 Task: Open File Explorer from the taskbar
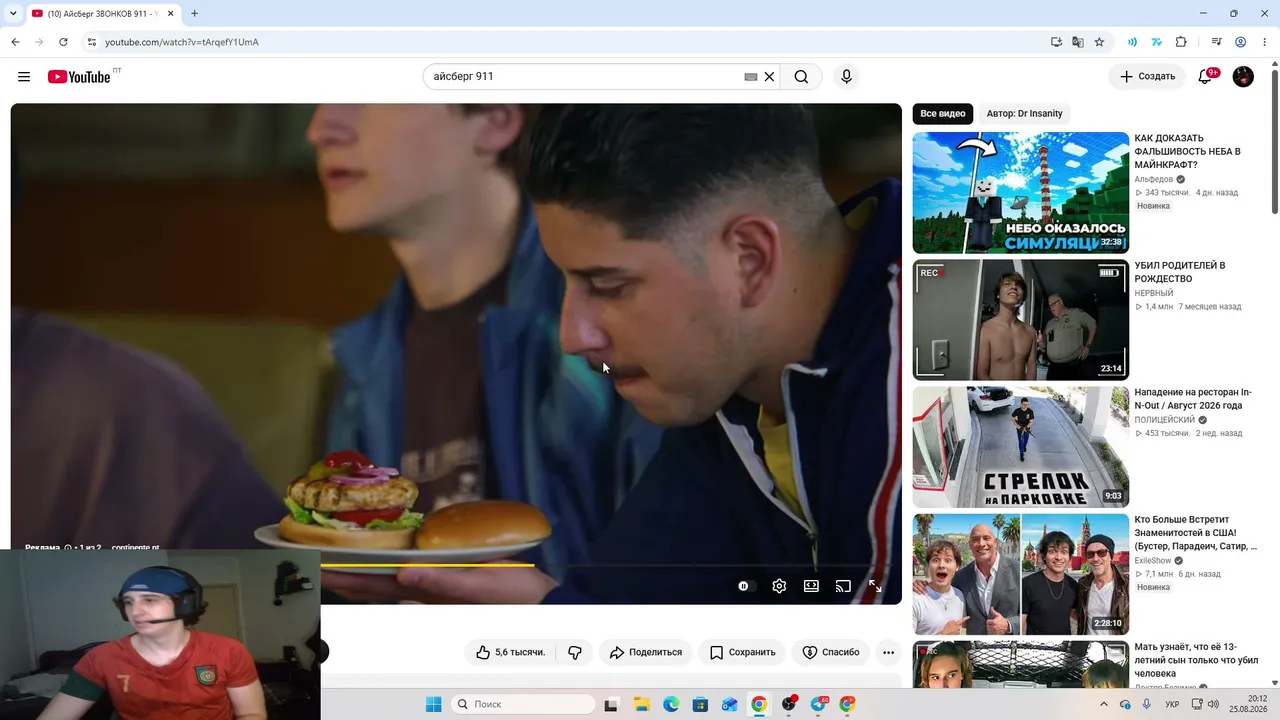pyautogui.click(x=641, y=704)
